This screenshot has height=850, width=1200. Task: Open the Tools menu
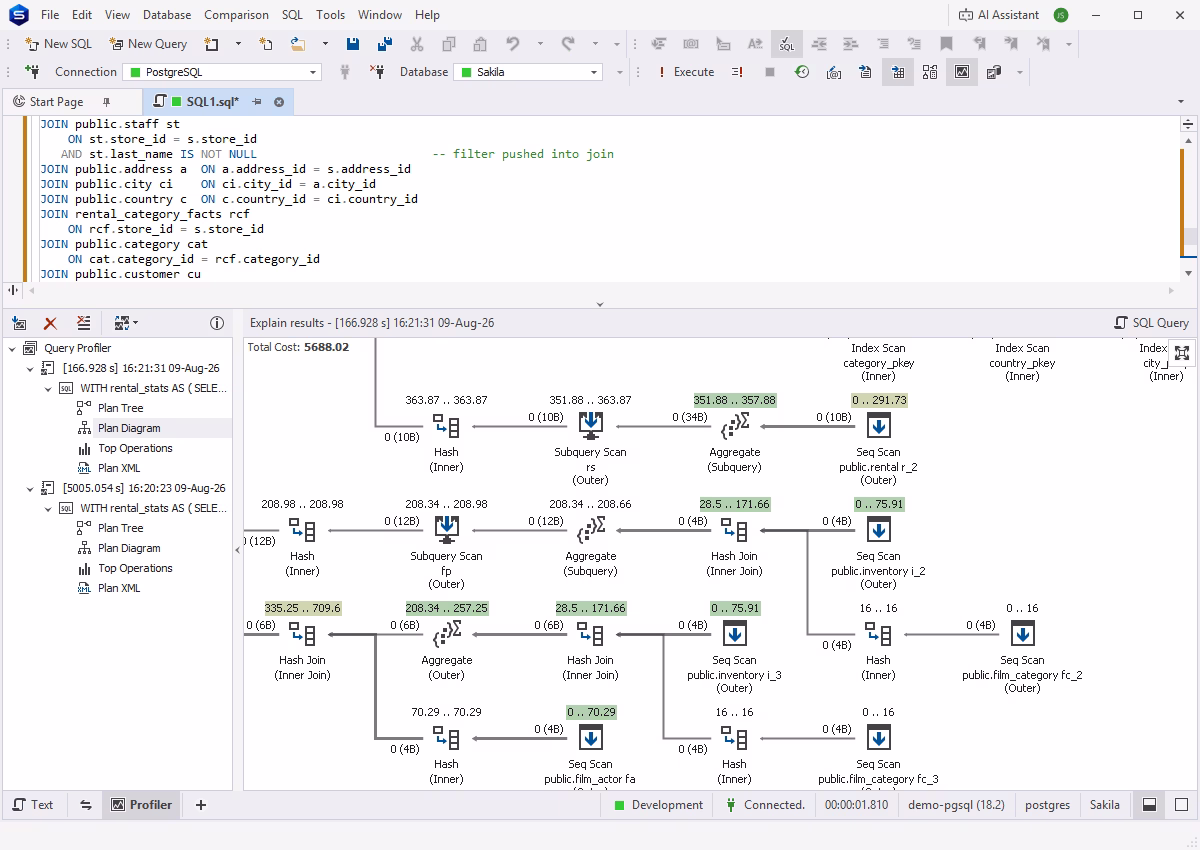tap(330, 15)
